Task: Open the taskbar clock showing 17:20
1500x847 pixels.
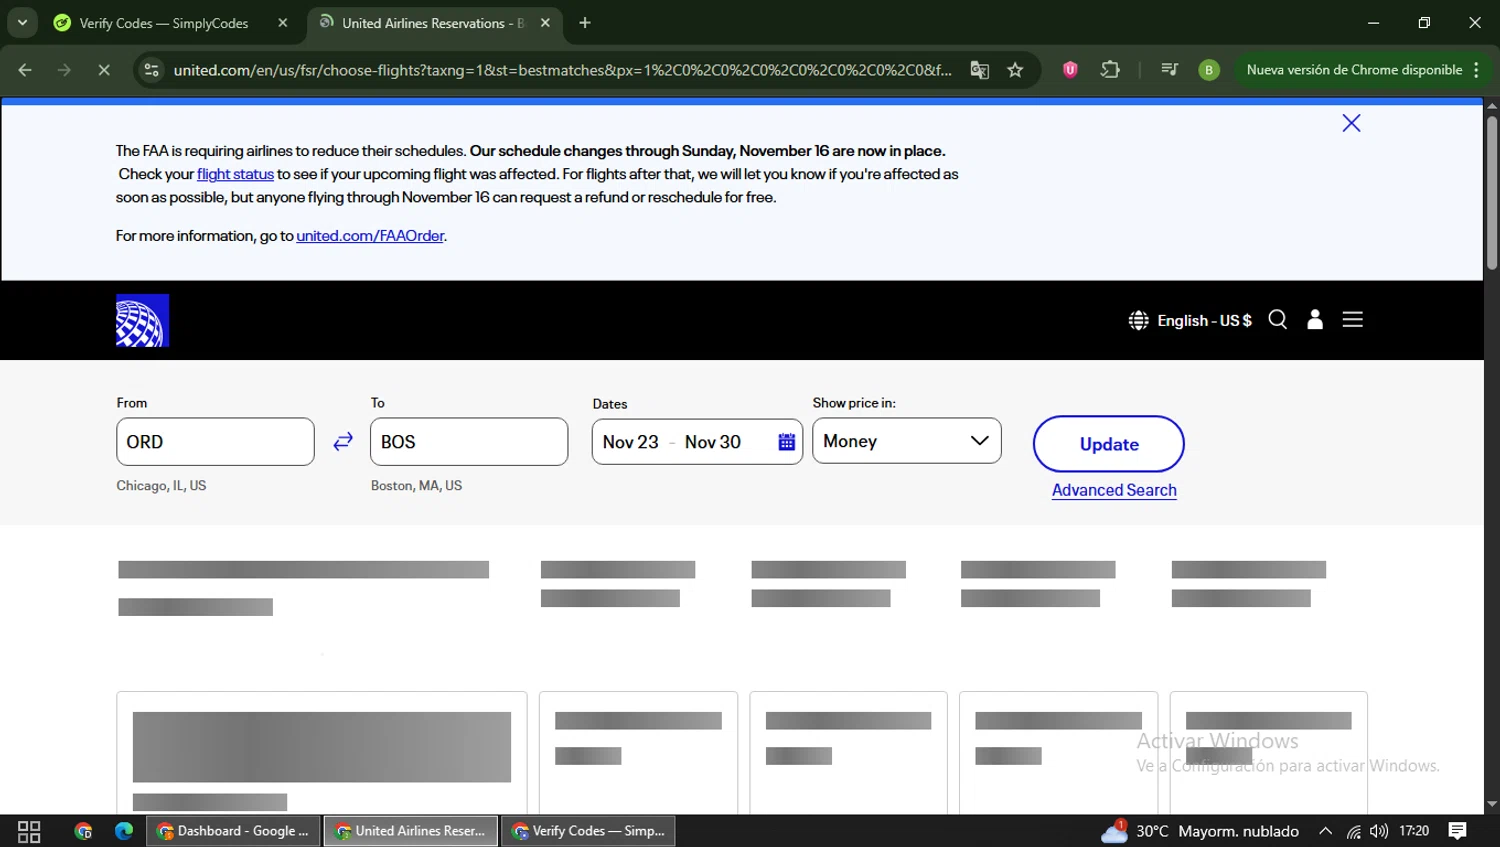Action: coord(1414,831)
